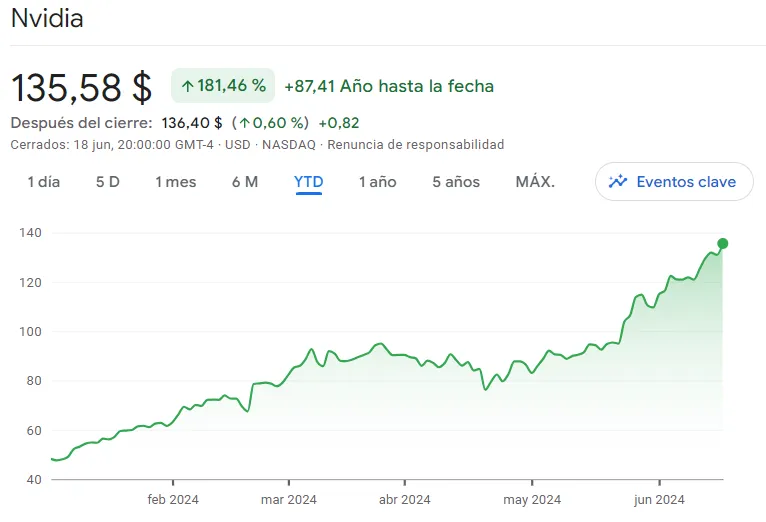Switch to the 5 D range tab
Image resolution: width=766 pixels, height=522 pixels.
108,182
